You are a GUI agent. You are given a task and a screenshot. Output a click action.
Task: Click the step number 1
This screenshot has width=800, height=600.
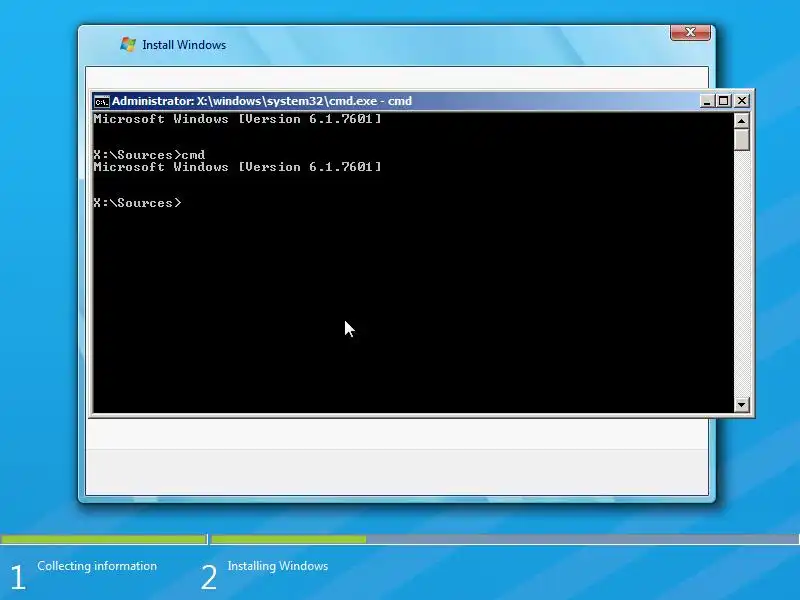pyautogui.click(x=18, y=578)
